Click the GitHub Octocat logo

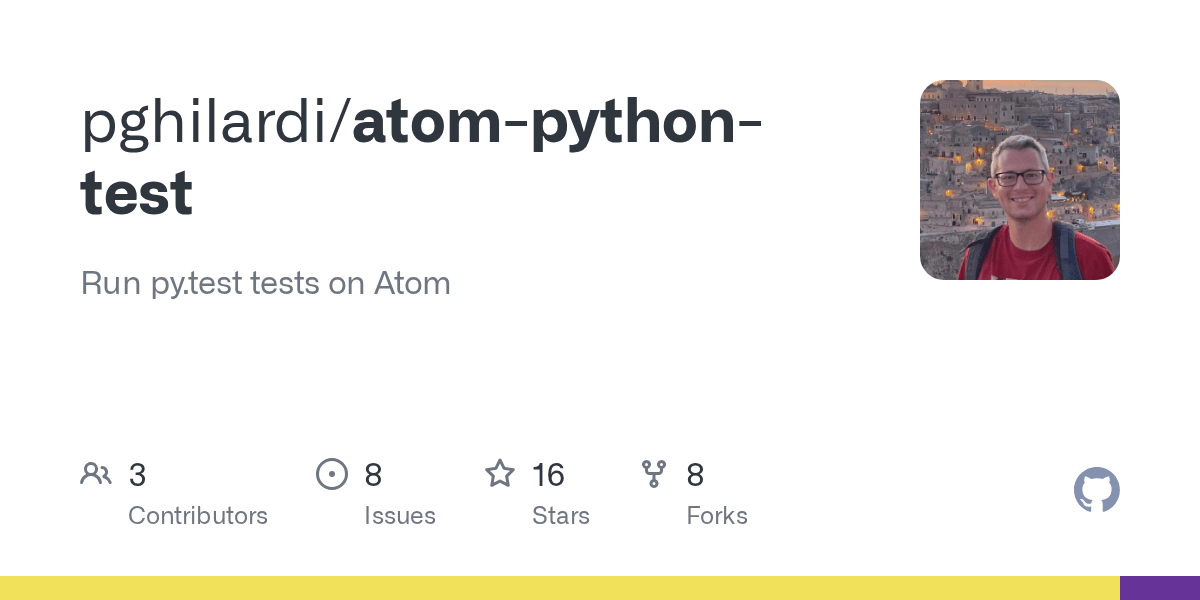1097,490
